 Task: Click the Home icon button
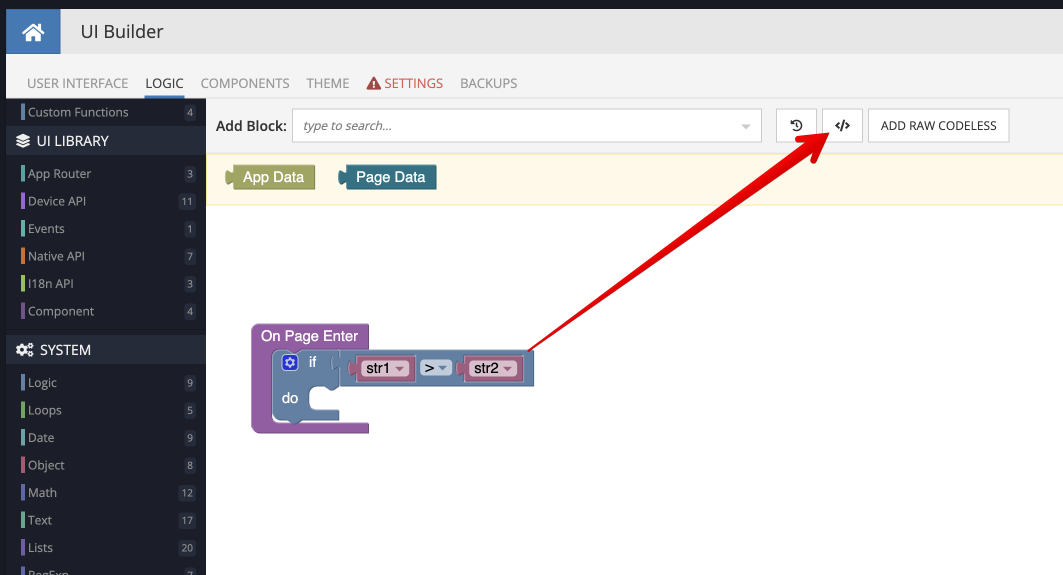coord(33,32)
